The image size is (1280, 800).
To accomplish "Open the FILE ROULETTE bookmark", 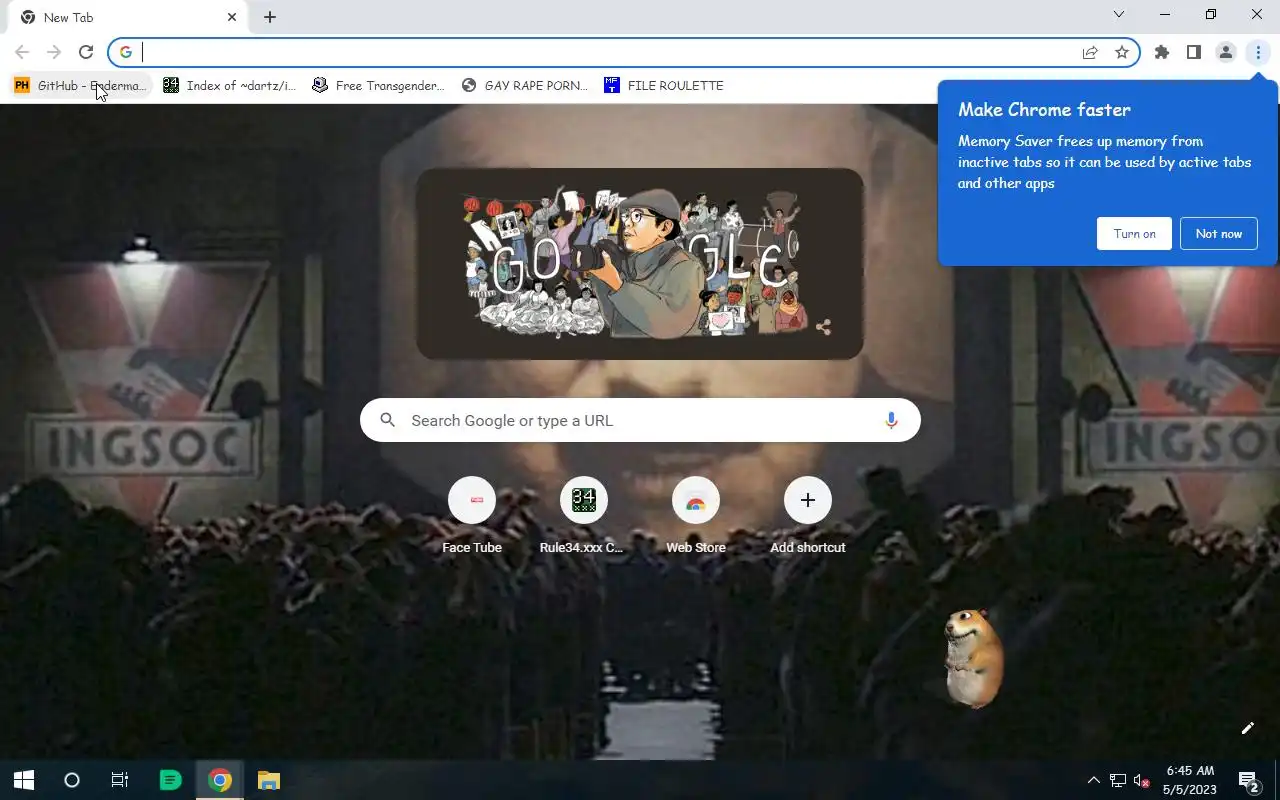I will click(x=664, y=85).
